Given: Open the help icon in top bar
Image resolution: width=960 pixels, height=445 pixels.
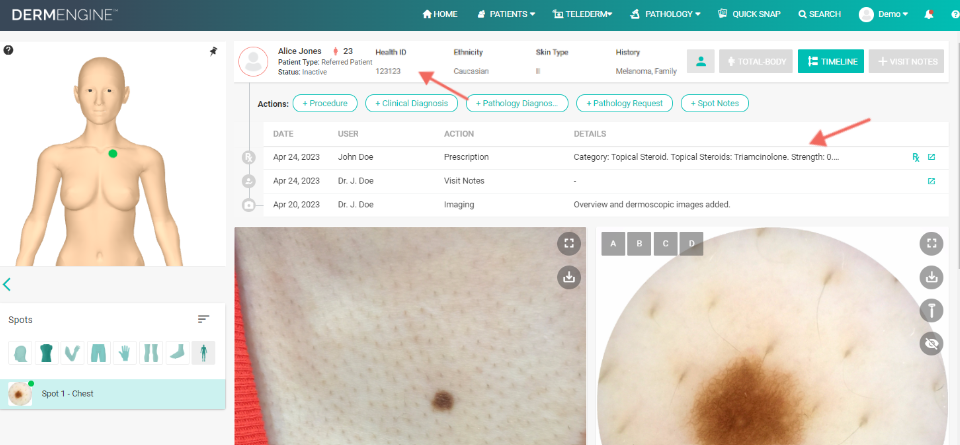Looking at the screenshot, I should click(x=956, y=14).
